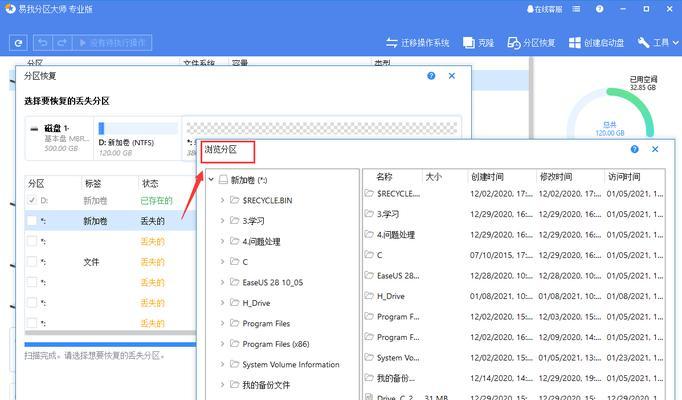
Task: Collapse the 新加卷 (*:) tree root
Action: pyautogui.click(x=211, y=180)
